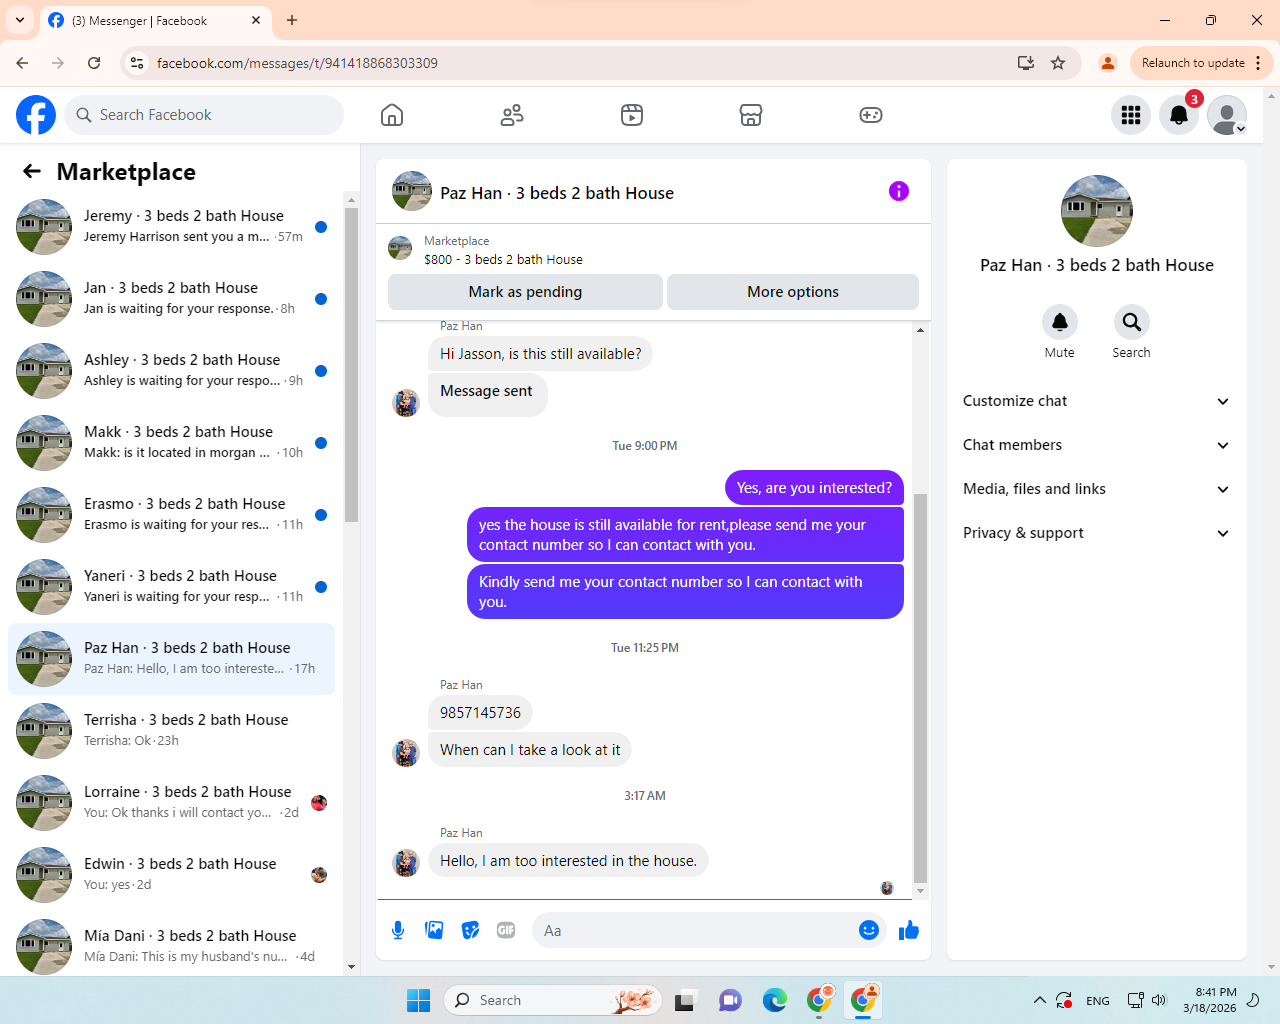Open Chrome tab search dropdown arrow
The height and width of the screenshot is (1024, 1280).
pos(20,20)
